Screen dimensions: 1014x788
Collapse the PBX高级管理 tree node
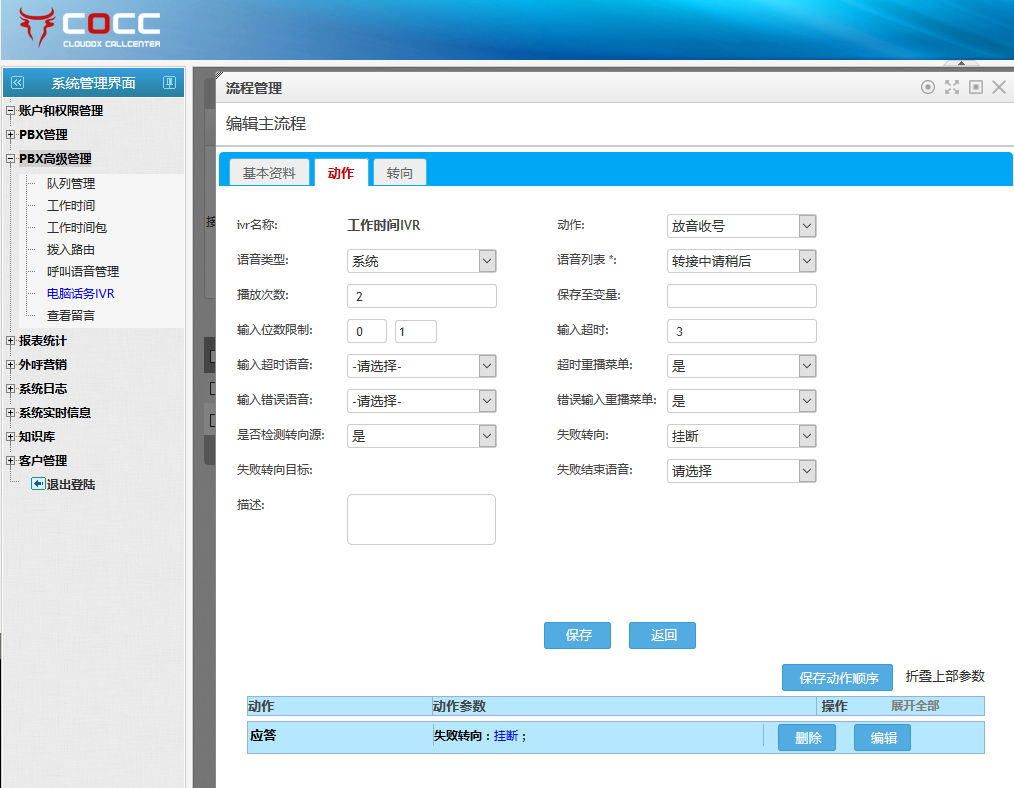(x=11, y=159)
